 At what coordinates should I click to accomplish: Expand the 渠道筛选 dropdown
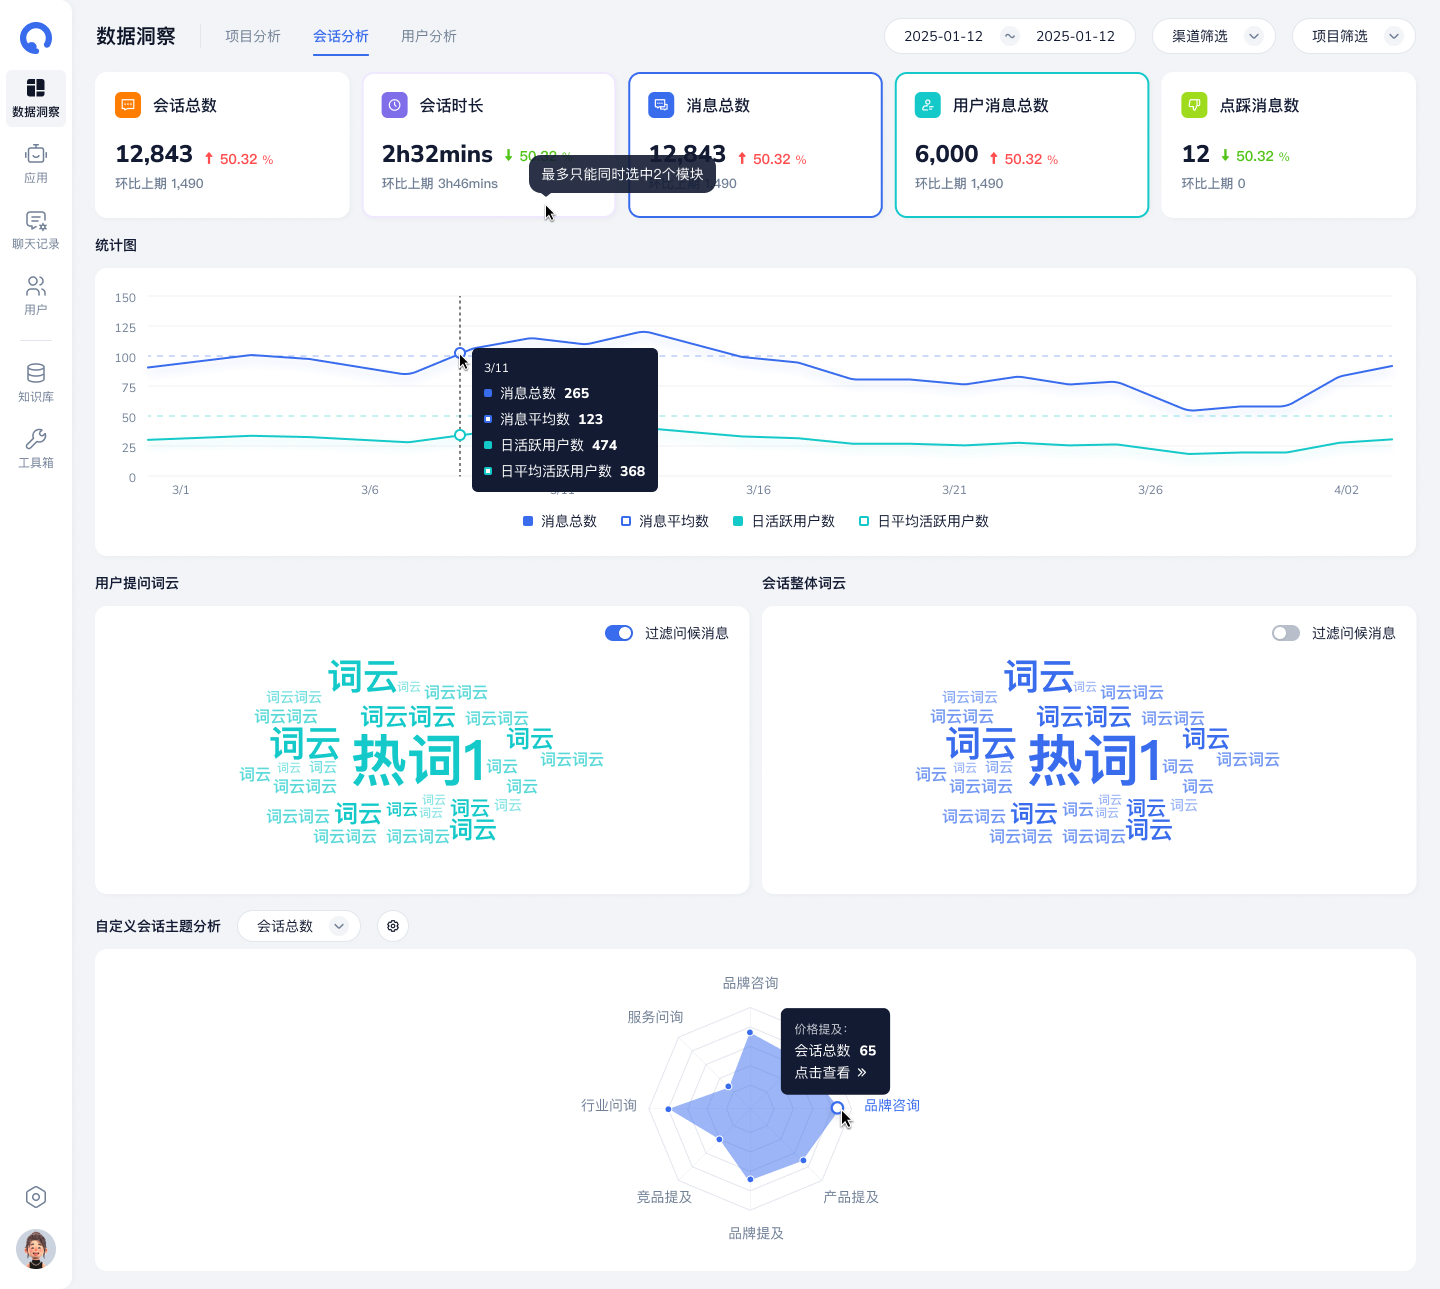[1213, 36]
